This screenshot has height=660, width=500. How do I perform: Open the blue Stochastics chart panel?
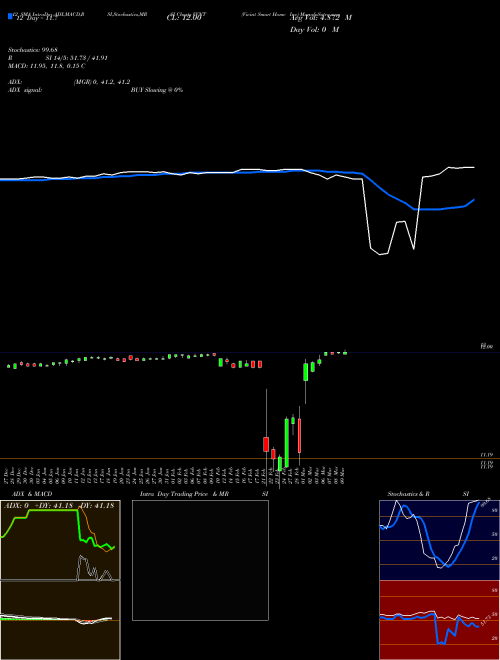(x=439, y=540)
